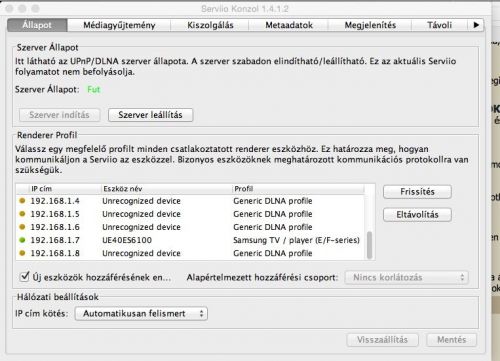Select device UE40ES6100
The width and height of the screenshot is (500, 361).
click(x=127, y=240)
